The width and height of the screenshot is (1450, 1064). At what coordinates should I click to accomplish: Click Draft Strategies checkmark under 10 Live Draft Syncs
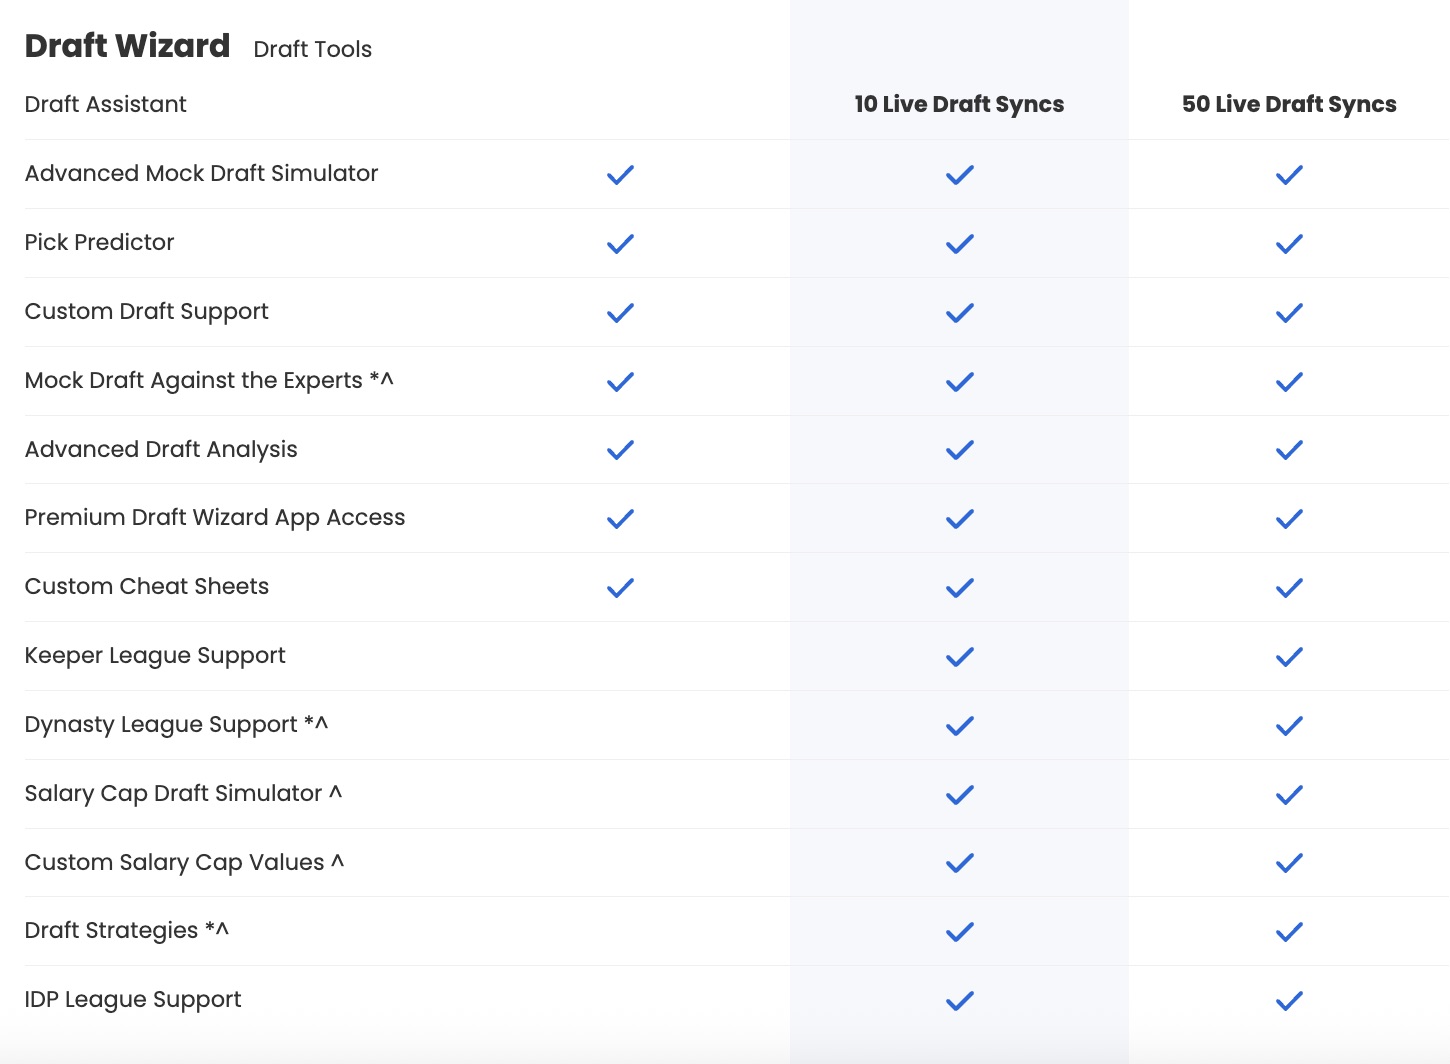(960, 932)
